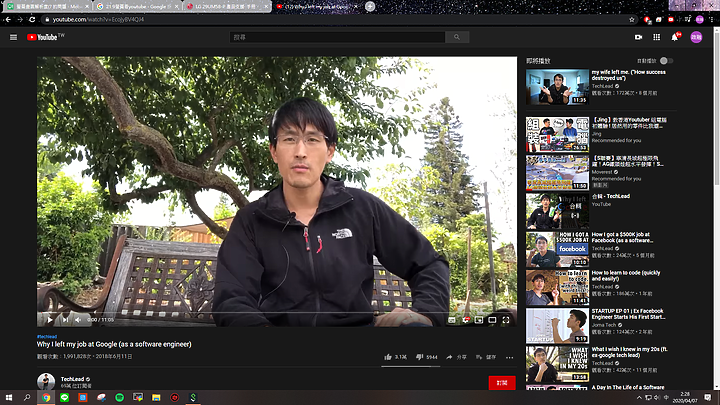Click Joma Tech channel name in sidebar
The height and width of the screenshot is (405, 720).
[604, 325]
